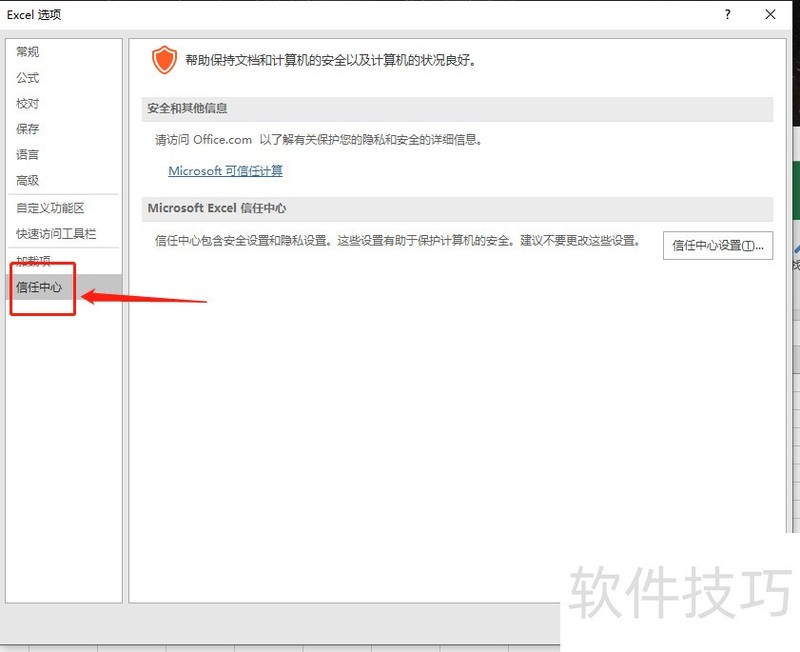The image size is (800, 652).
Task: Open the 公式 options page
Action: point(28,78)
